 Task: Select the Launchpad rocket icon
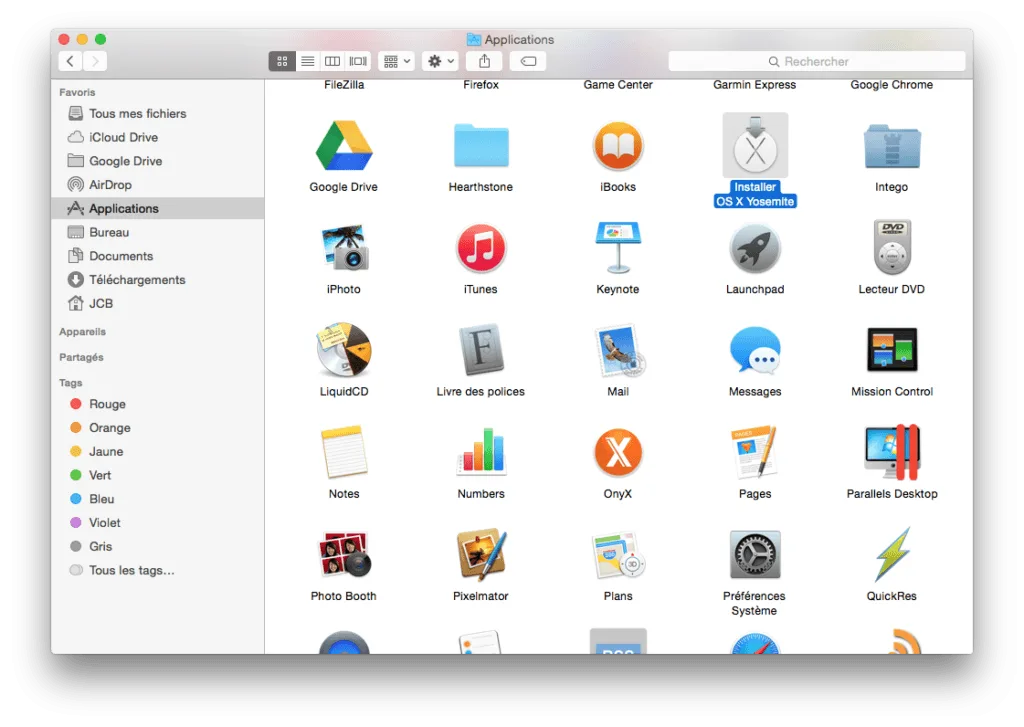tap(754, 251)
